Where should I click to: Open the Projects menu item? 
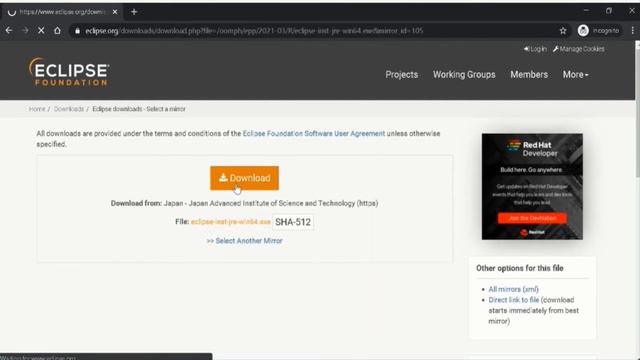[x=402, y=75]
